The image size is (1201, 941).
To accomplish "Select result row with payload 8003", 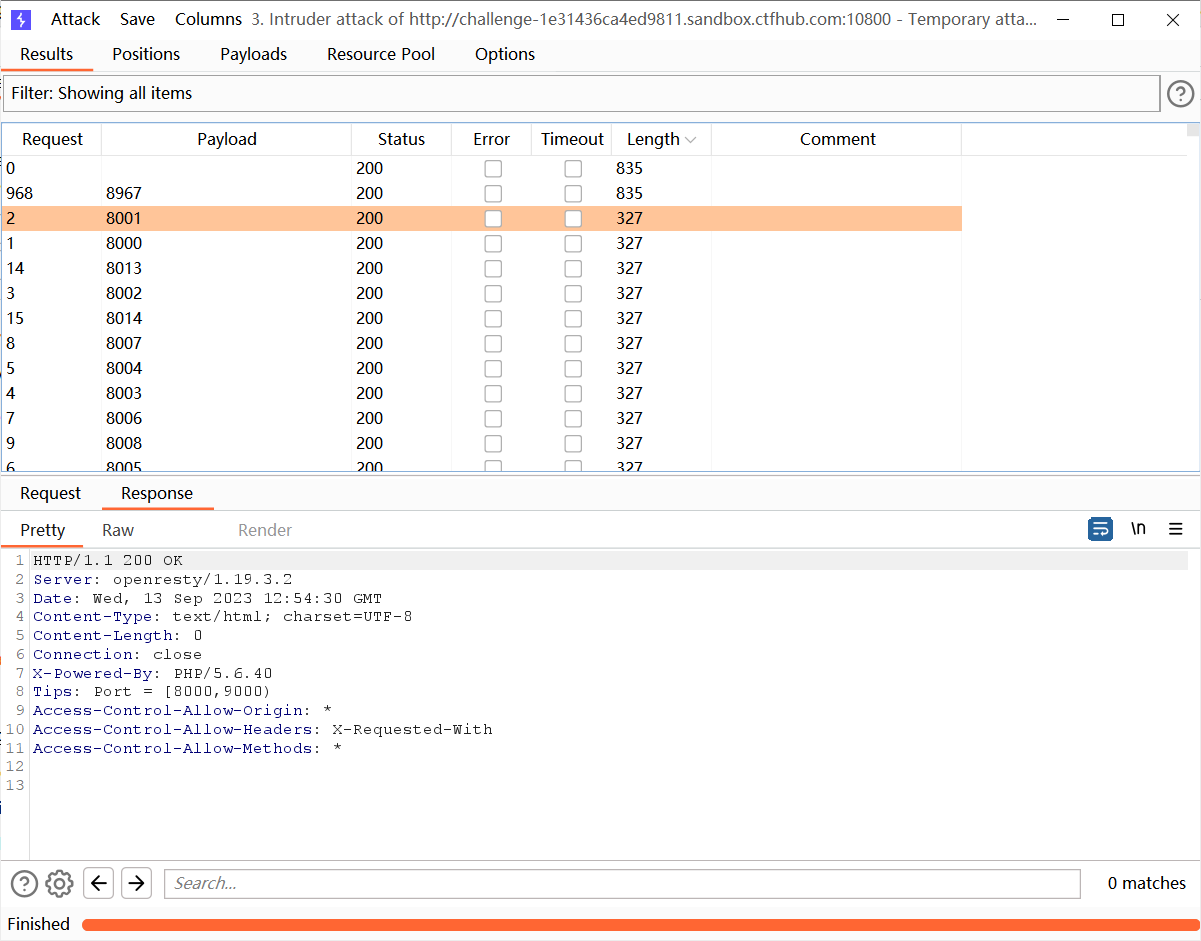I will click(x=481, y=393).
